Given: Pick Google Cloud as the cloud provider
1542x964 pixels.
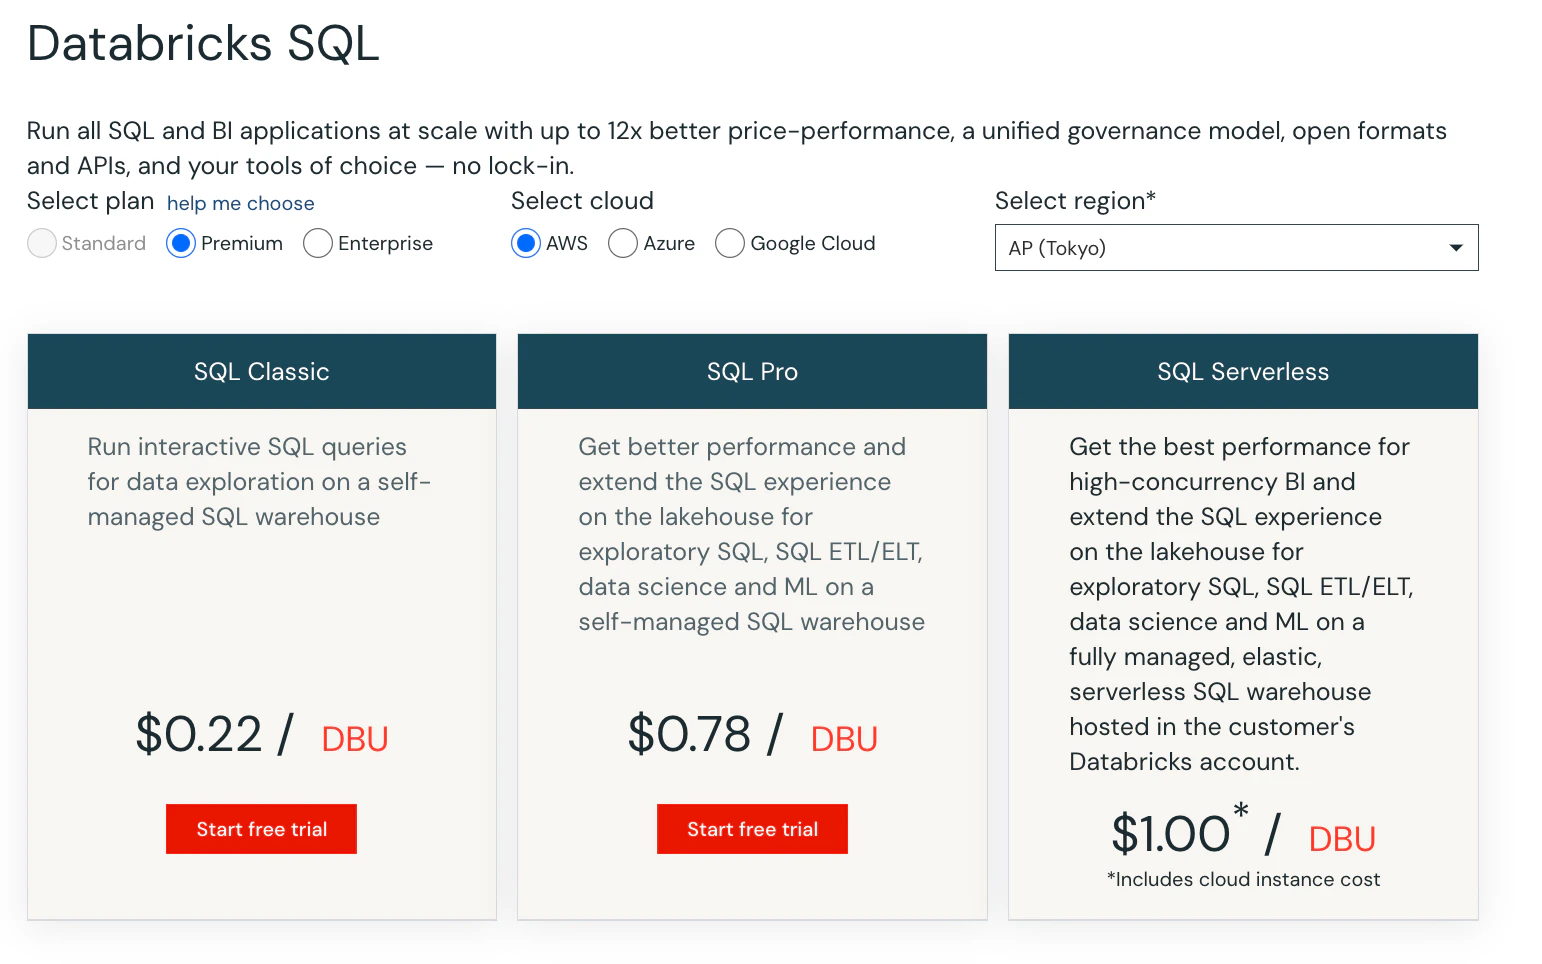Looking at the screenshot, I should pyautogui.click(x=730, y=243).
